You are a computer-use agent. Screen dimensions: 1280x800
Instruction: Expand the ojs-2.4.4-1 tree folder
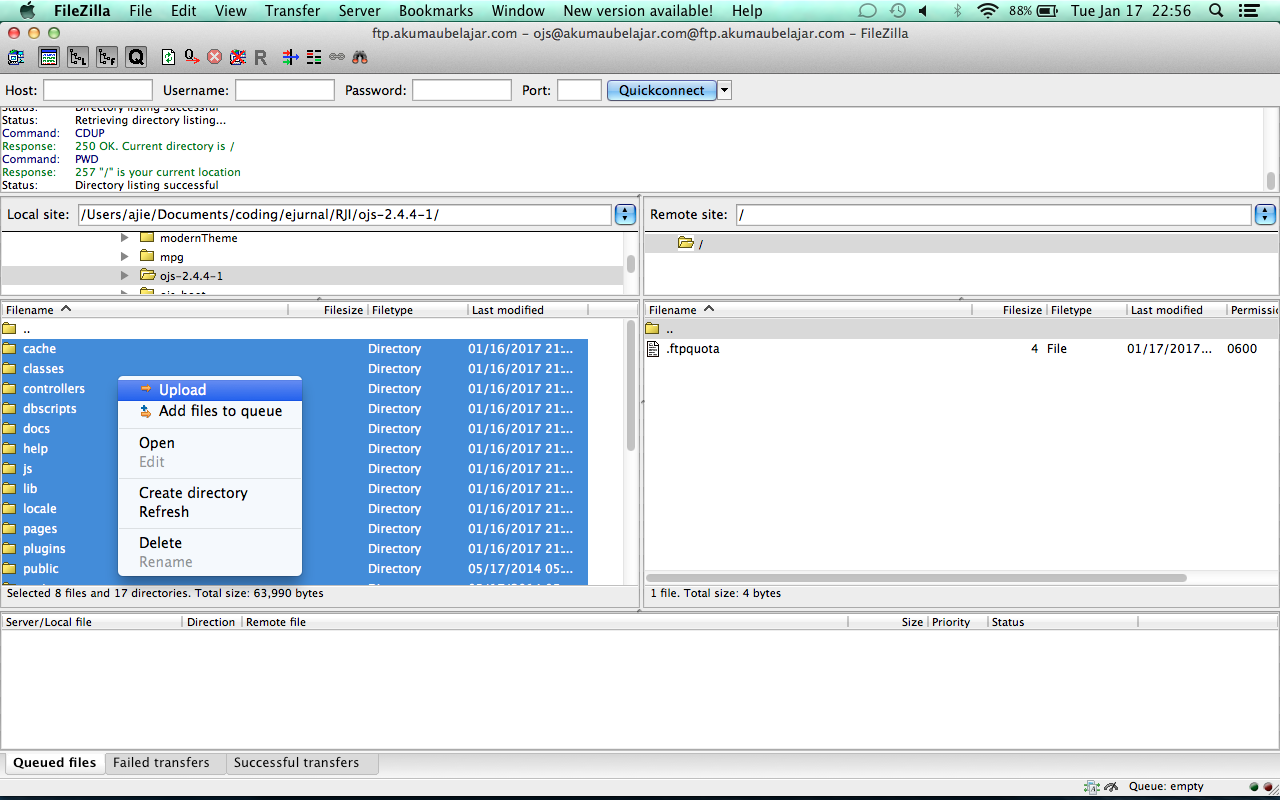[125, 275]
